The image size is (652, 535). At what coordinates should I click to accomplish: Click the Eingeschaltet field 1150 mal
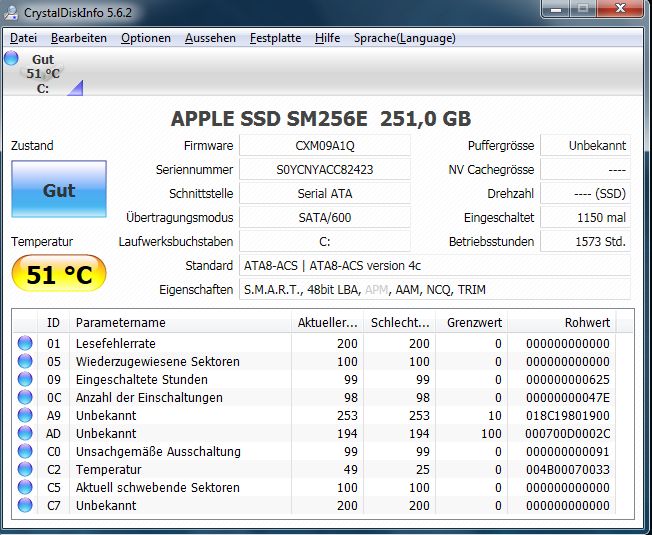click(x=585, y=217)
